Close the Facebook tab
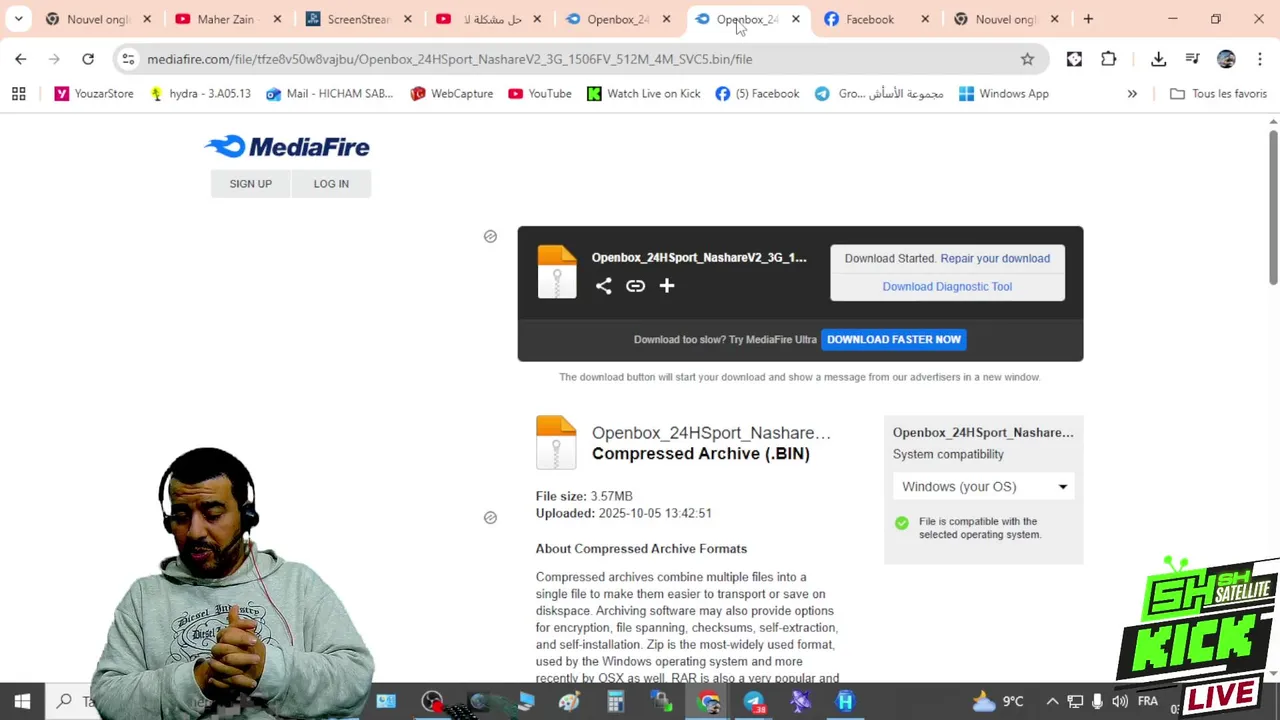The height and width of the screenshot is (720, 1280). pyautogui.click(x=925, y=19)
